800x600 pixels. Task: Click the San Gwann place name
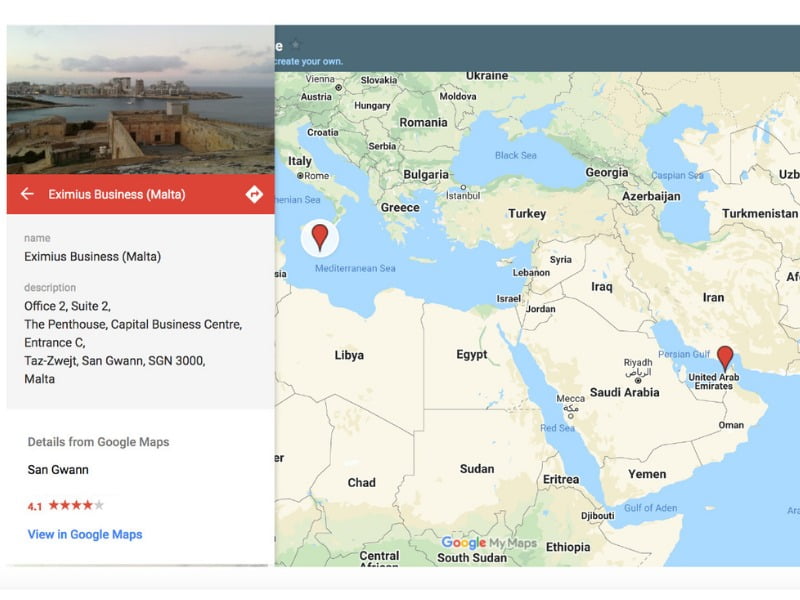[x=59, y=469]
